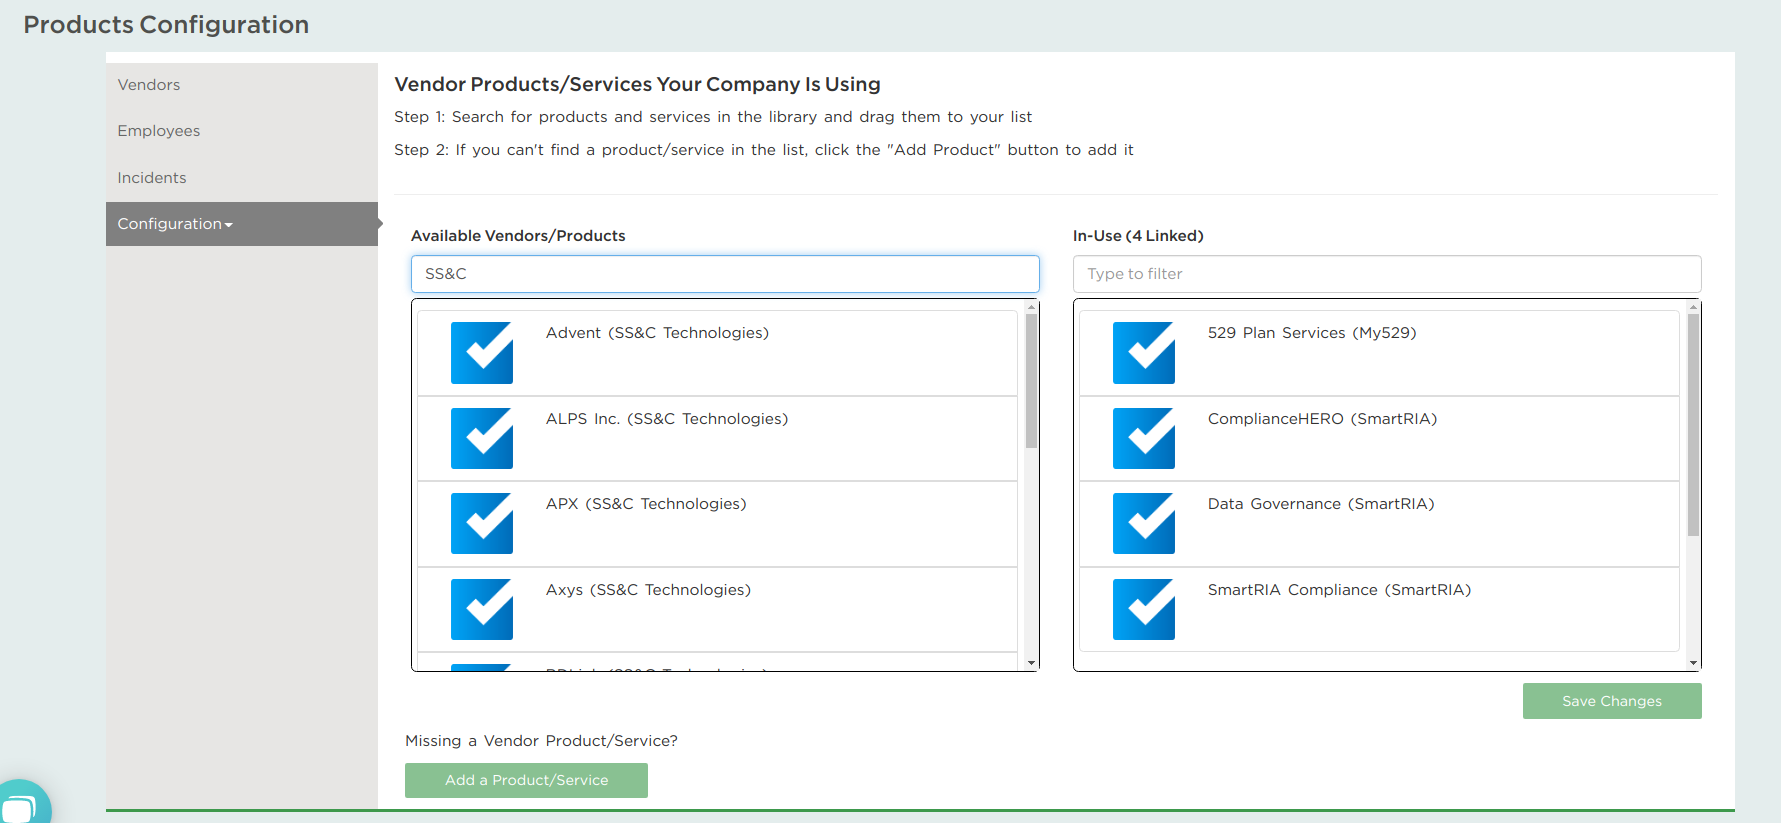
Task: Click the Add a Product/Service button
Action: pyautogui.click(x=526, y=780)
